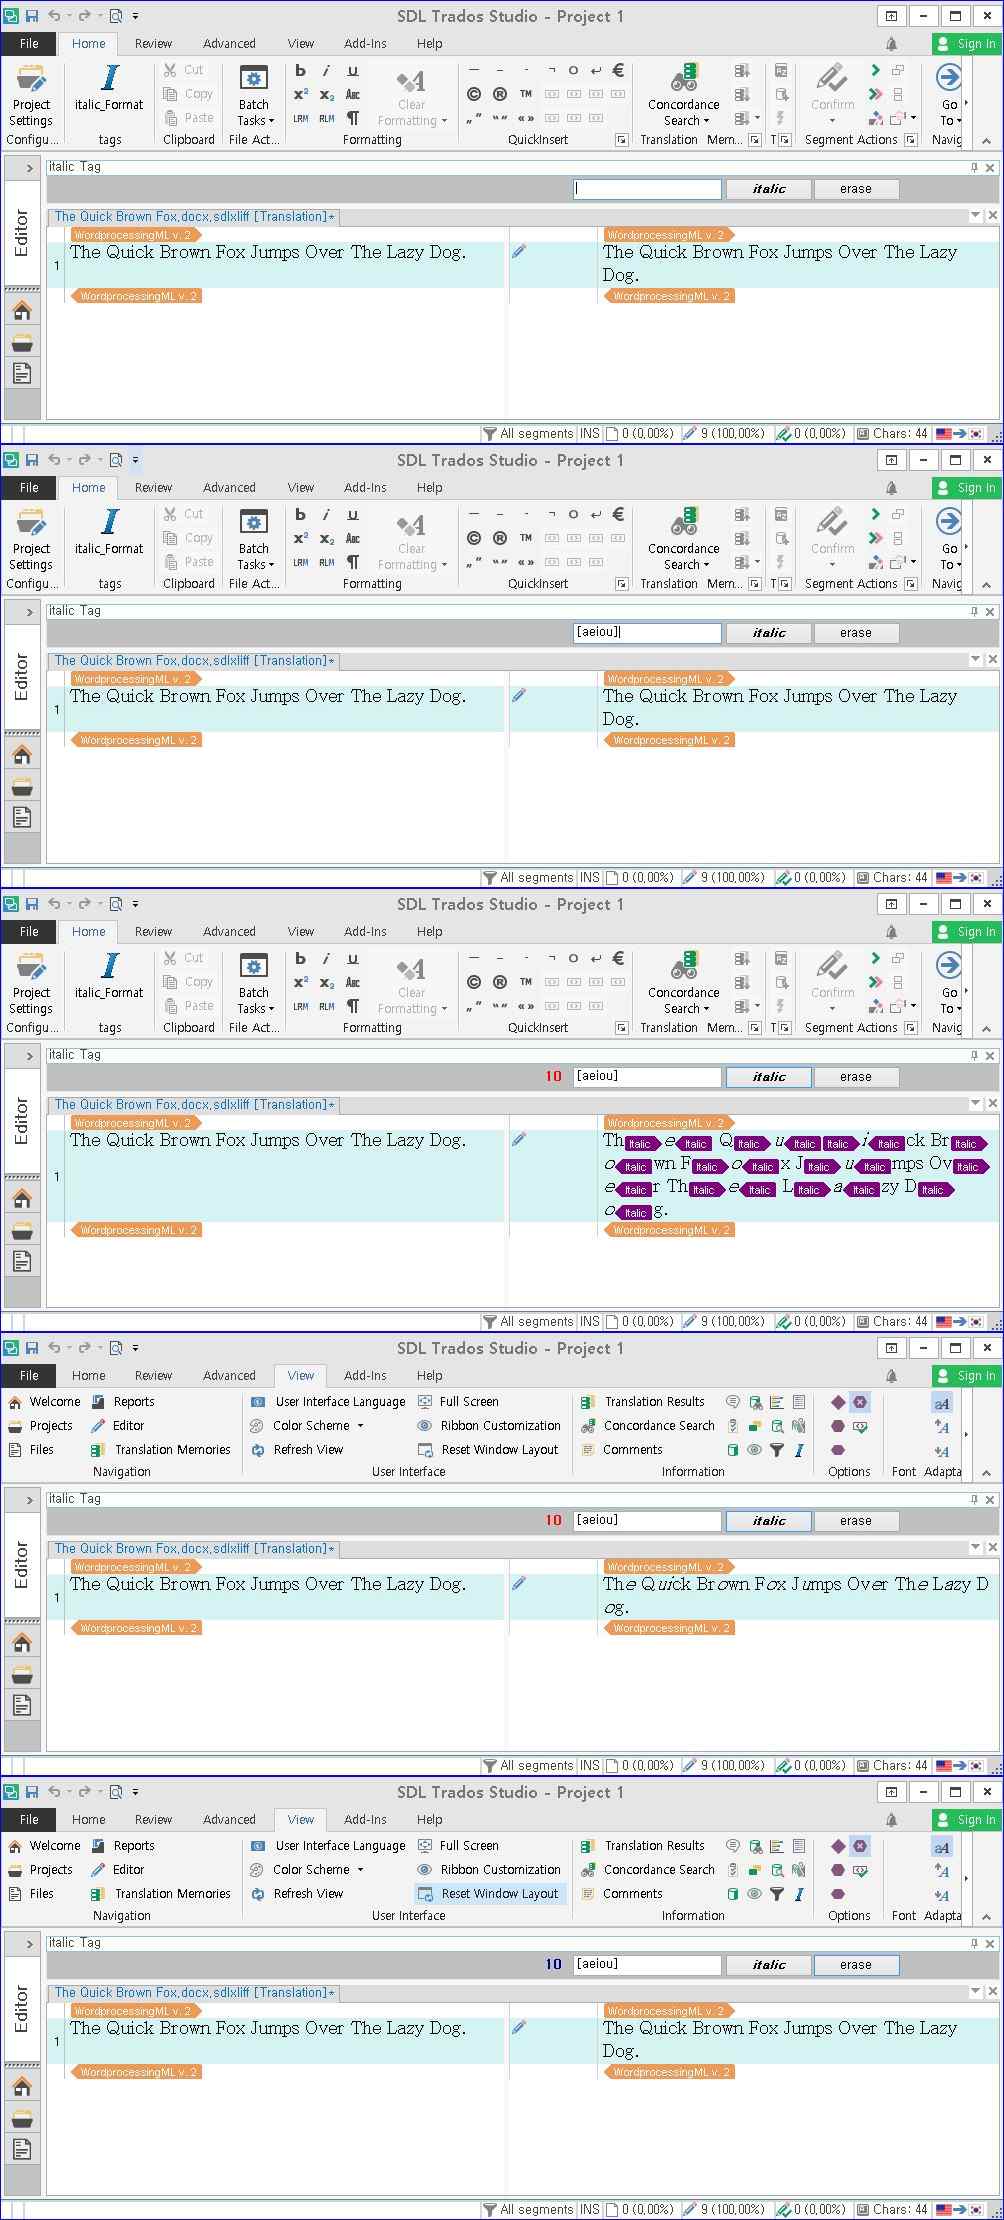Toggle bold formatting in the top window
This screenshot has width=1004, height=2220.
tap(301, 70)
